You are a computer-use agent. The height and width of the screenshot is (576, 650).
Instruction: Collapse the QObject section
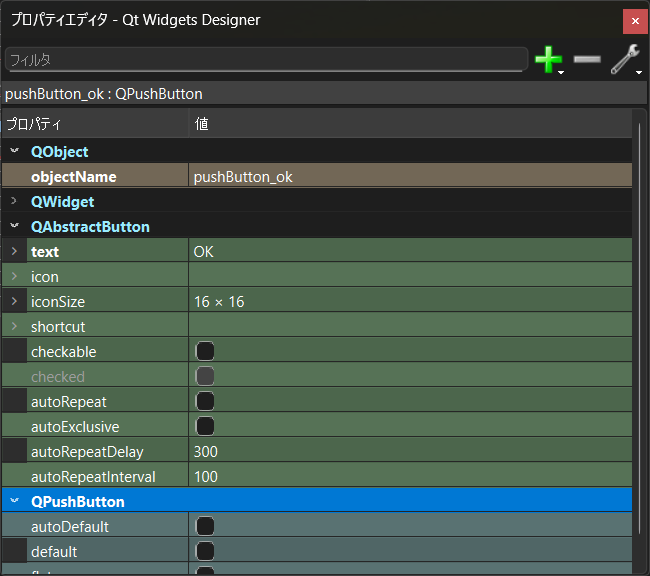point(14,152)
